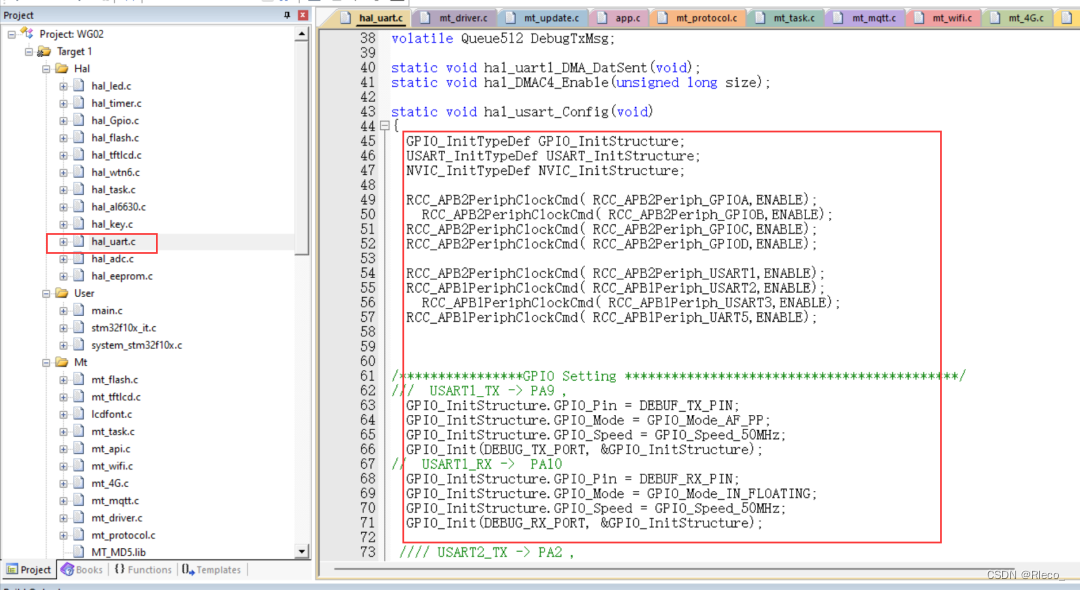The width and height of the screenshot is (1080, 590).
Task: Open the Templates panel tab
Action: coord(212,570)
